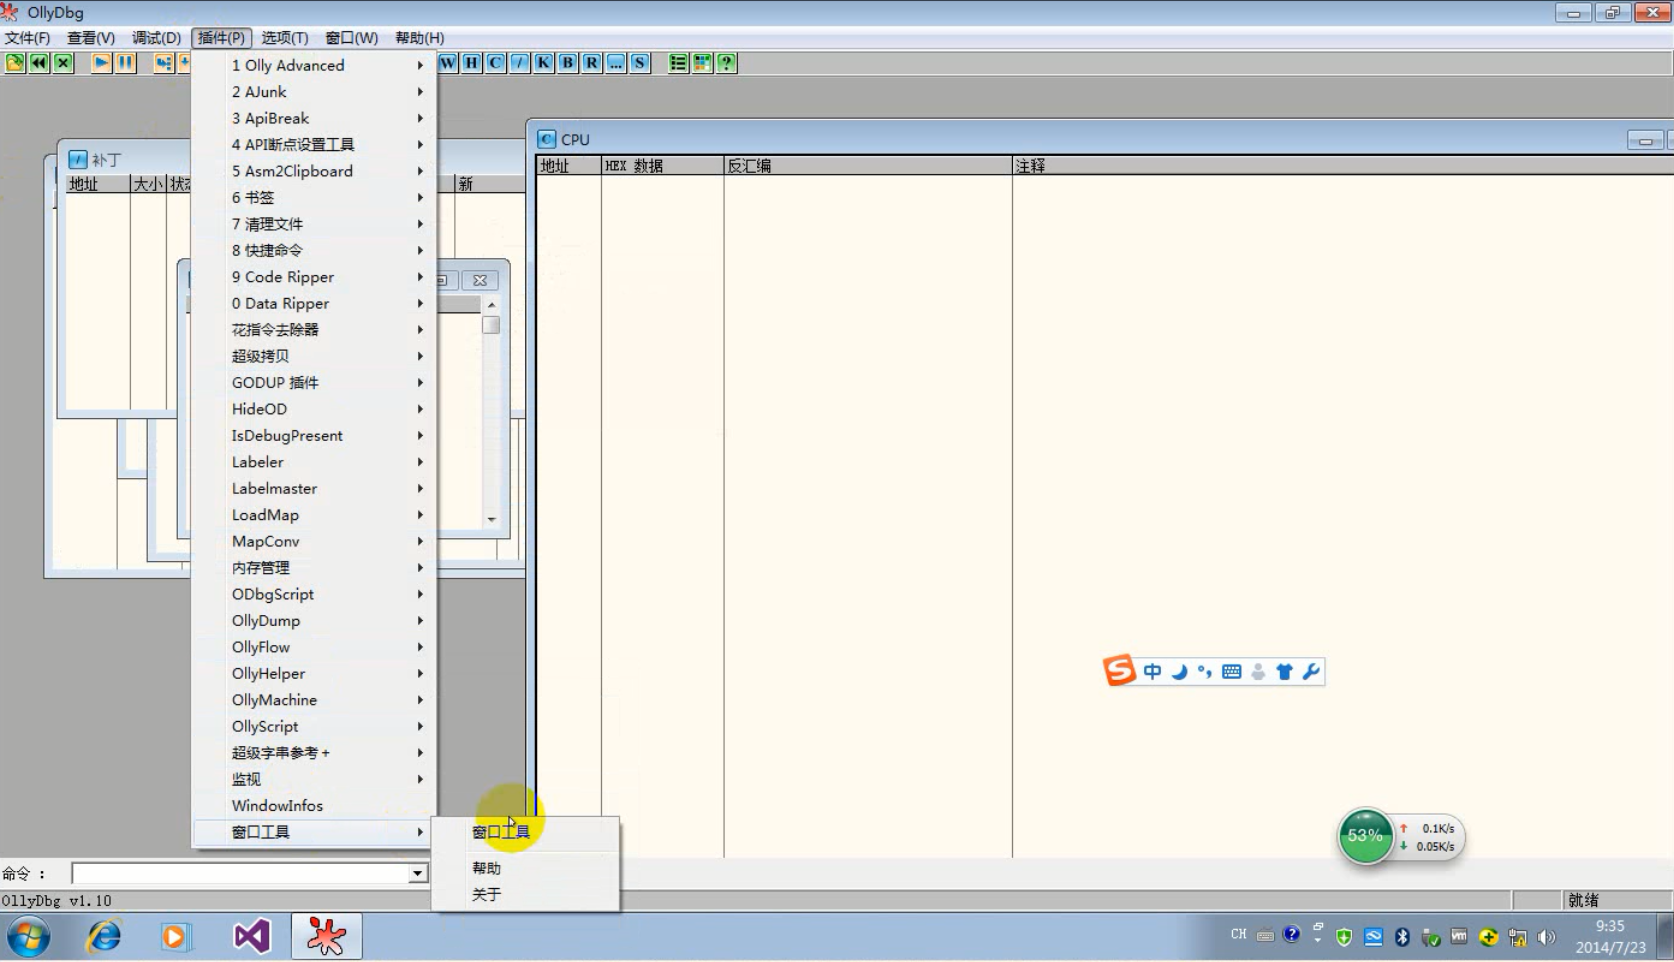This screenshot has width=1674, height=962.
Task: Expand the 5 Asm2Clipboard submenu
Action: point(314,171)
